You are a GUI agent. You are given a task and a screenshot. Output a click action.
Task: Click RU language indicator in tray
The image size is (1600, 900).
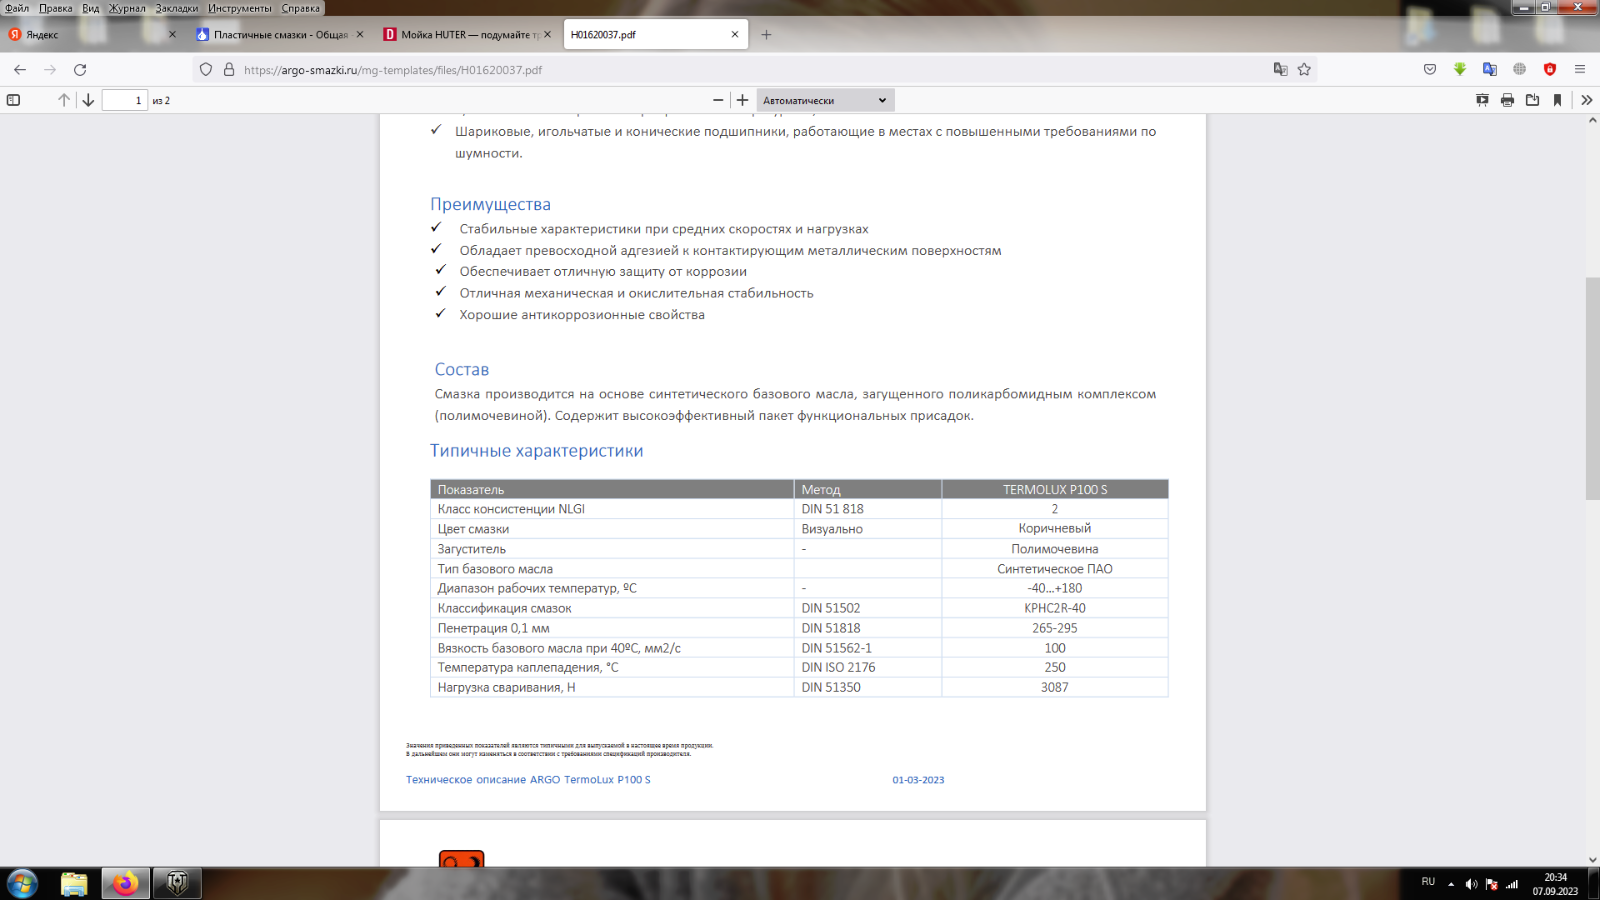(x=1428, y=882)
